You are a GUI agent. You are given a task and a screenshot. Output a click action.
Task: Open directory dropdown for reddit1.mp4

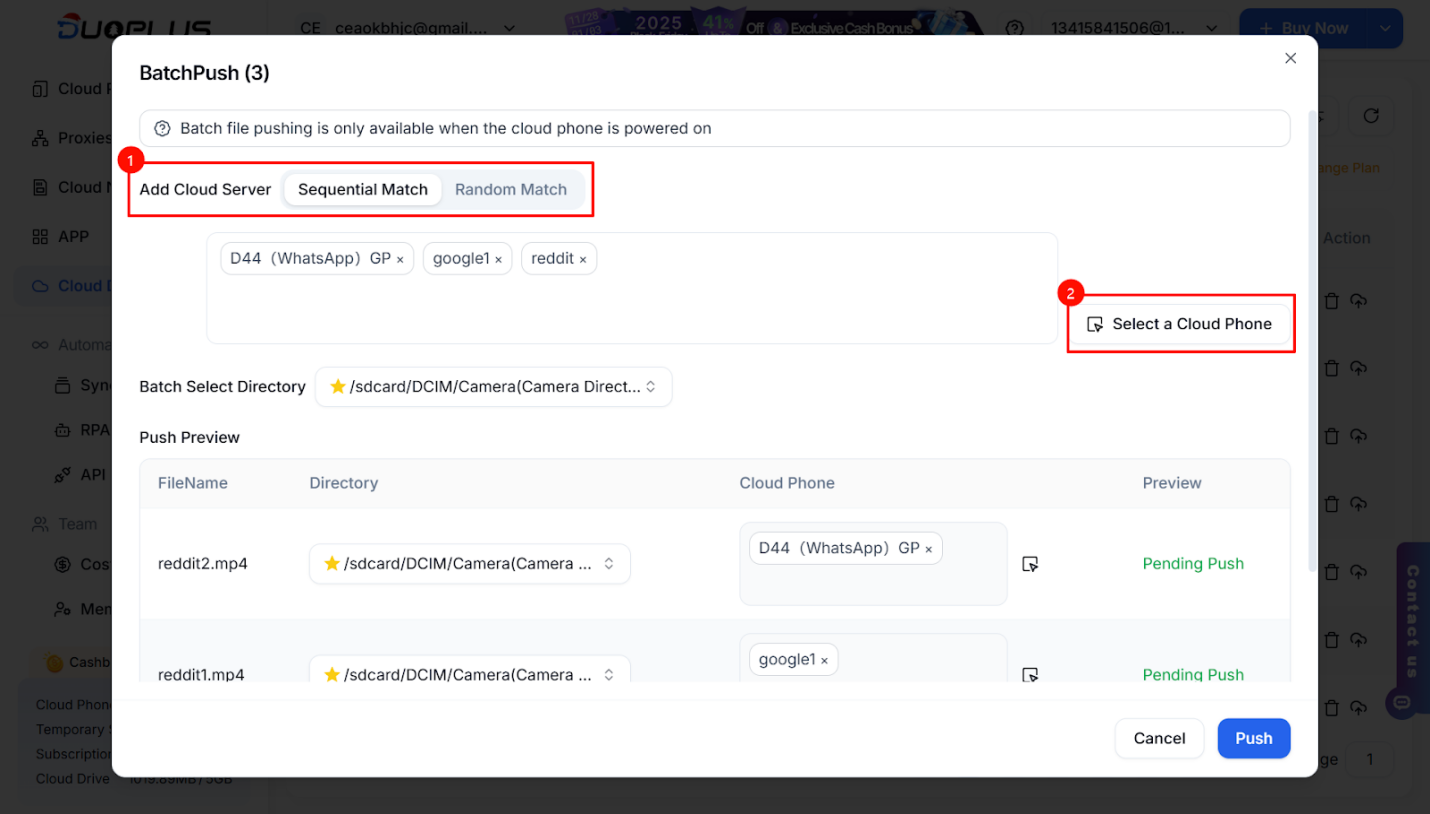pos(469,672)
